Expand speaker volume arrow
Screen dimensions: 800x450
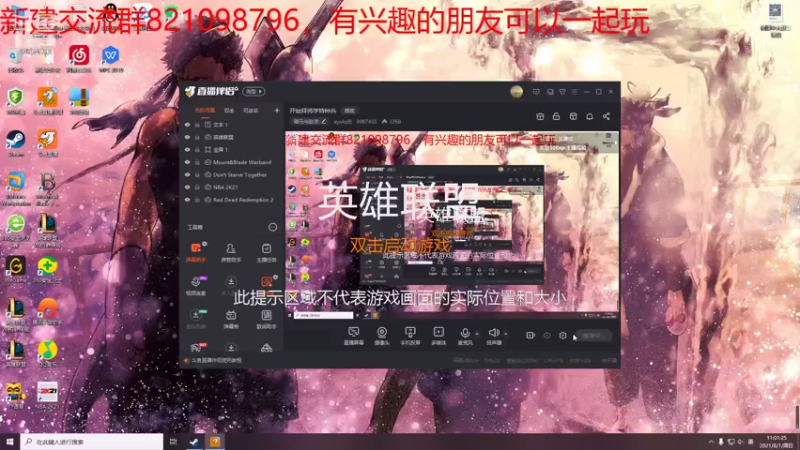pos(506,334)
